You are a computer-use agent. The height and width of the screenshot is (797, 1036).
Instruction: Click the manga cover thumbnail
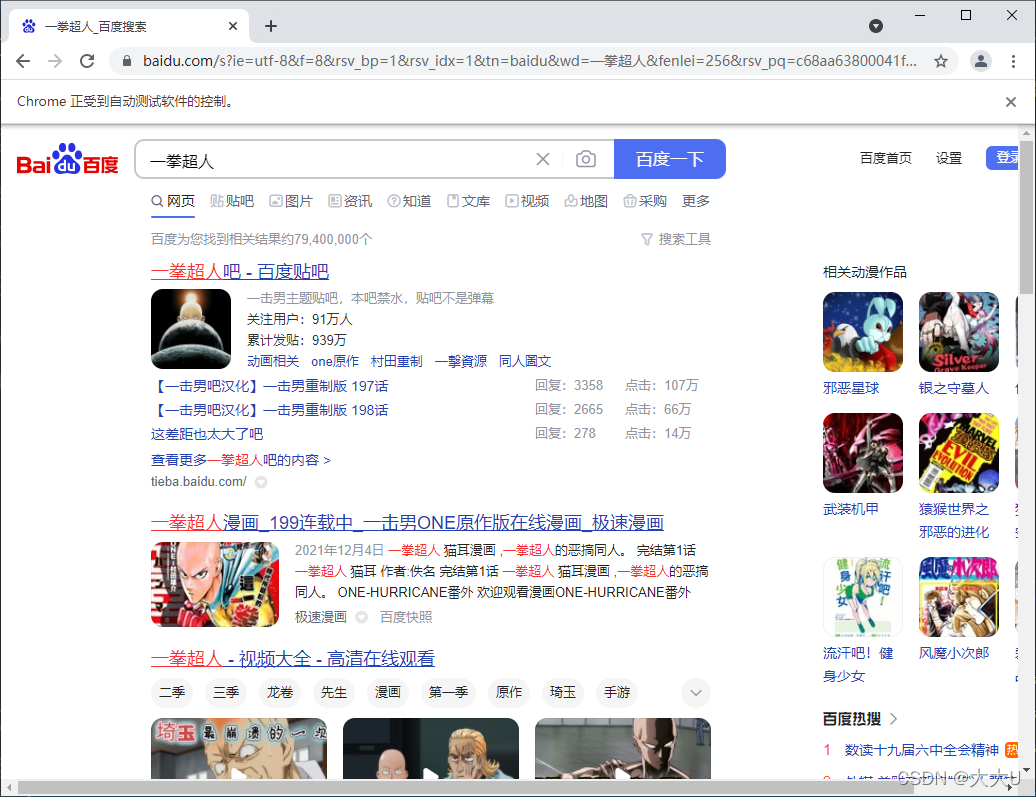215,584
